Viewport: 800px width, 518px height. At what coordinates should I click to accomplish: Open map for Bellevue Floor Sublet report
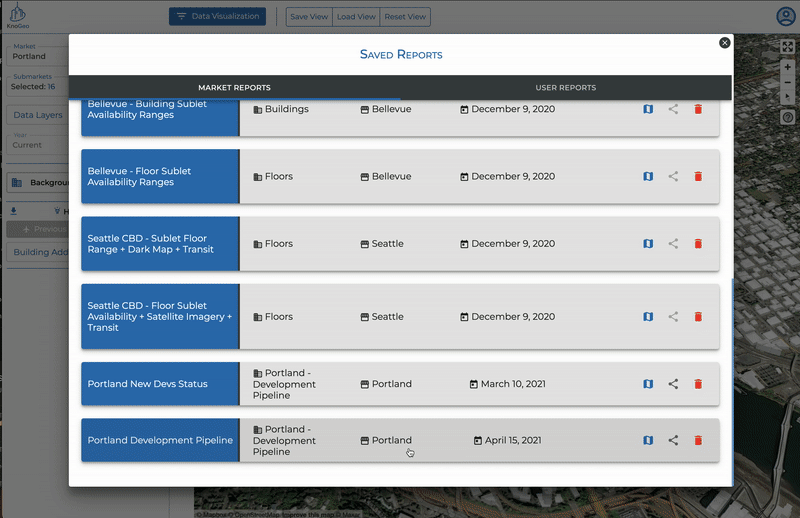click(x=648, y=176)
